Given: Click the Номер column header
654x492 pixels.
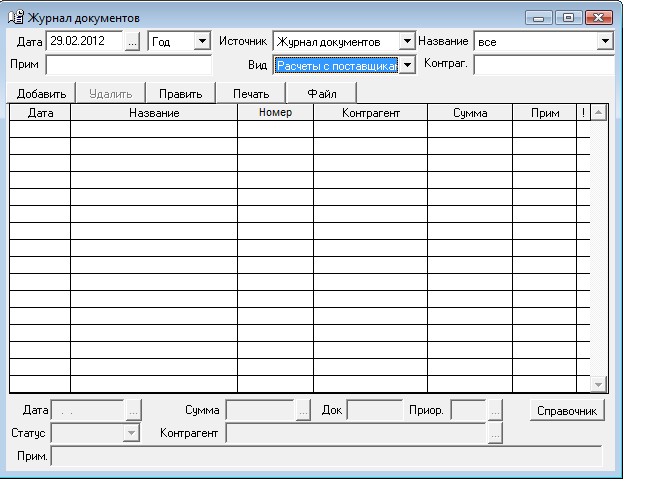Looking at the screenshot, I should point(274,114).
